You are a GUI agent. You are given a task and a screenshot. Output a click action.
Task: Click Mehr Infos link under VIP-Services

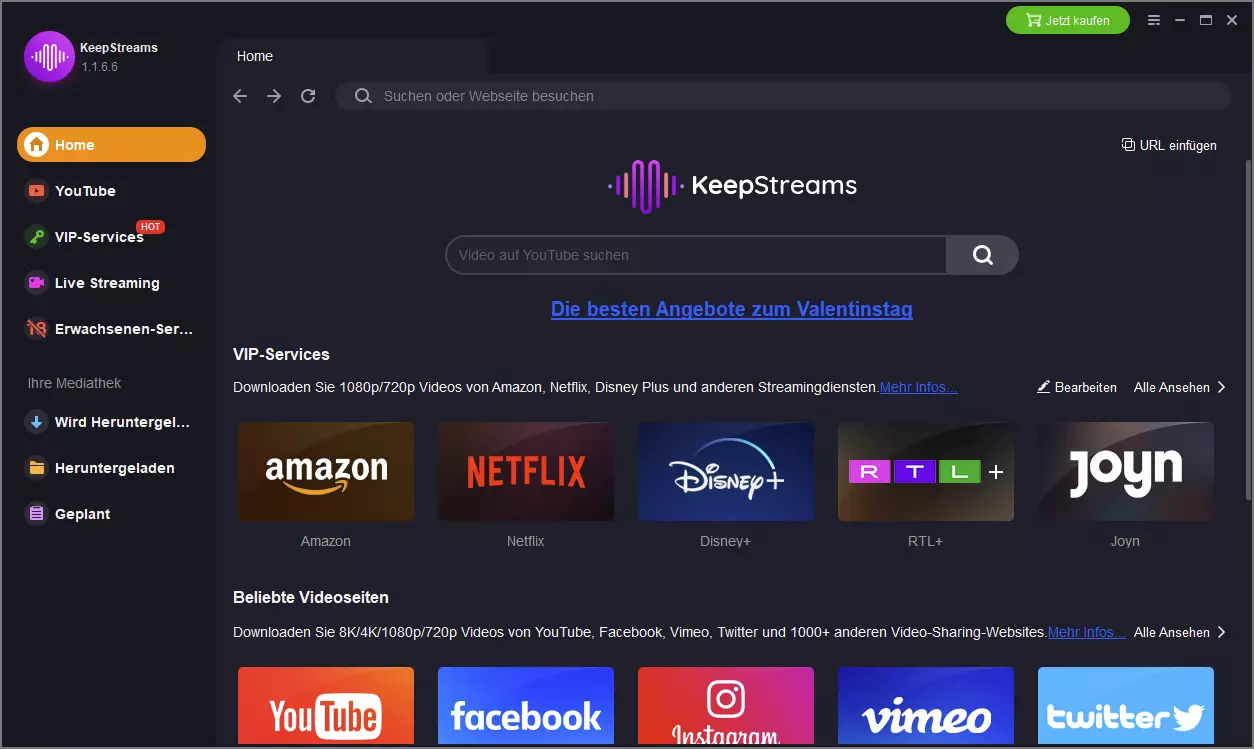tap(918, 387)
